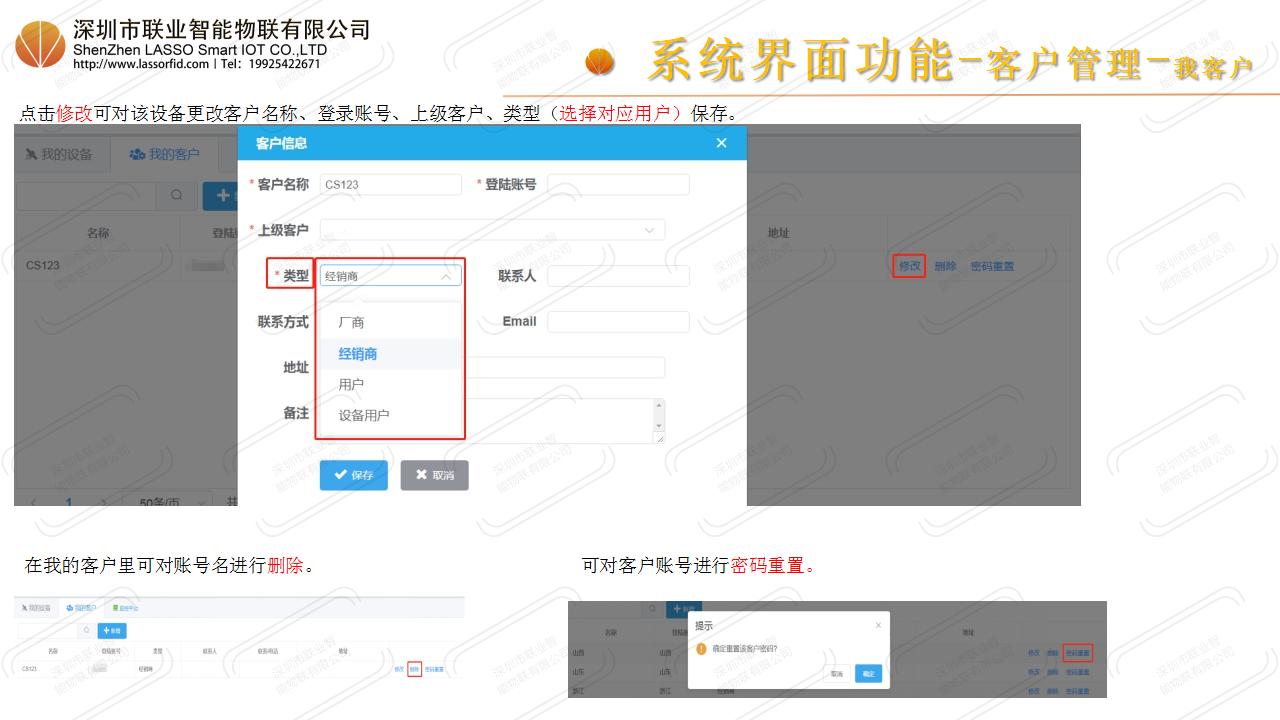Click the orange warning icon in 提示 popup
Viewport: 1280px width, 720px height.
coord(701,649)
